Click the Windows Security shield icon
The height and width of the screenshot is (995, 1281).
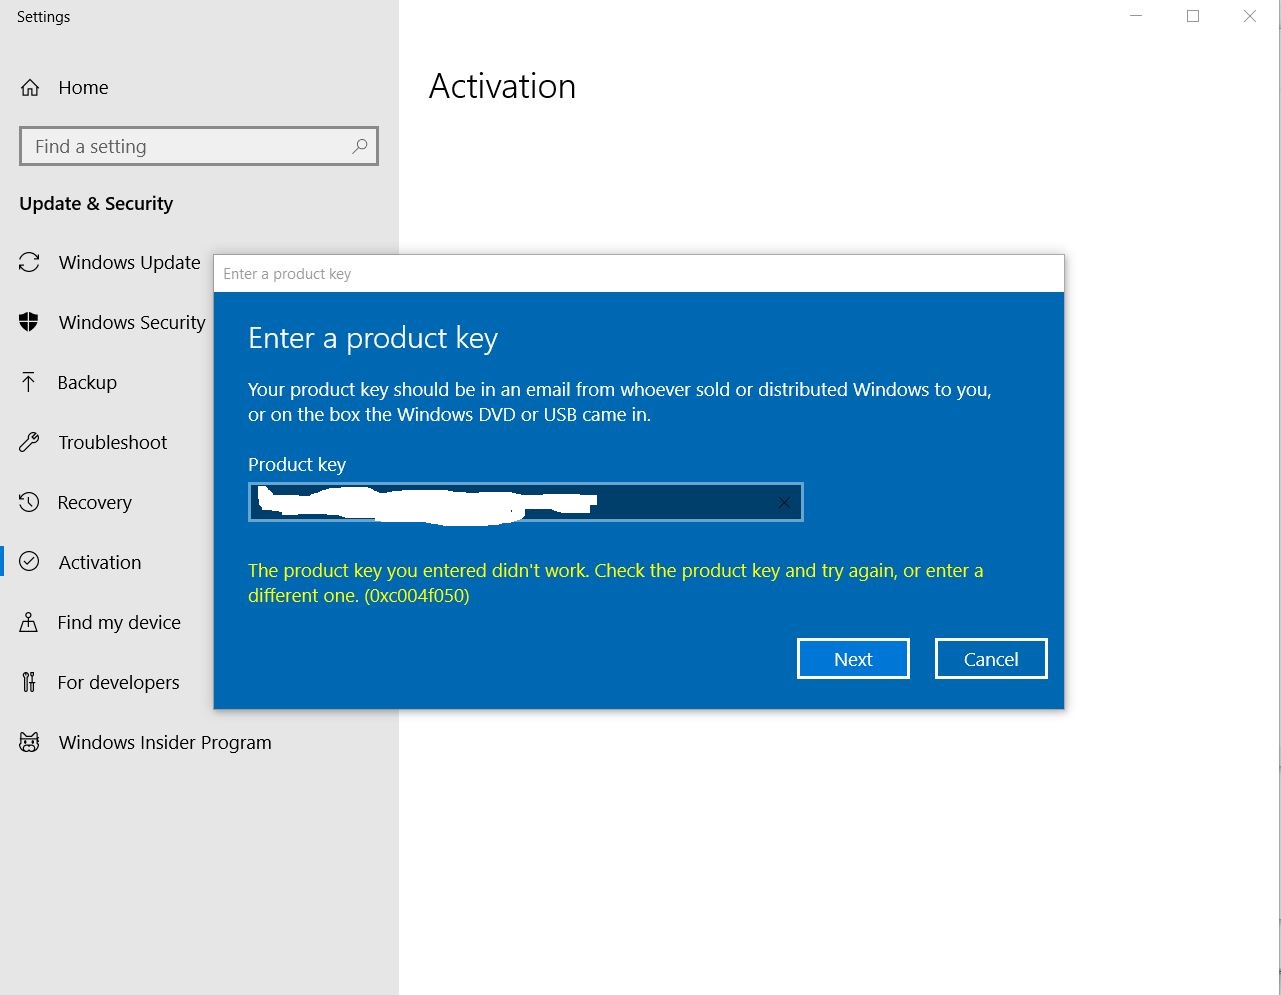coord(29,322)
